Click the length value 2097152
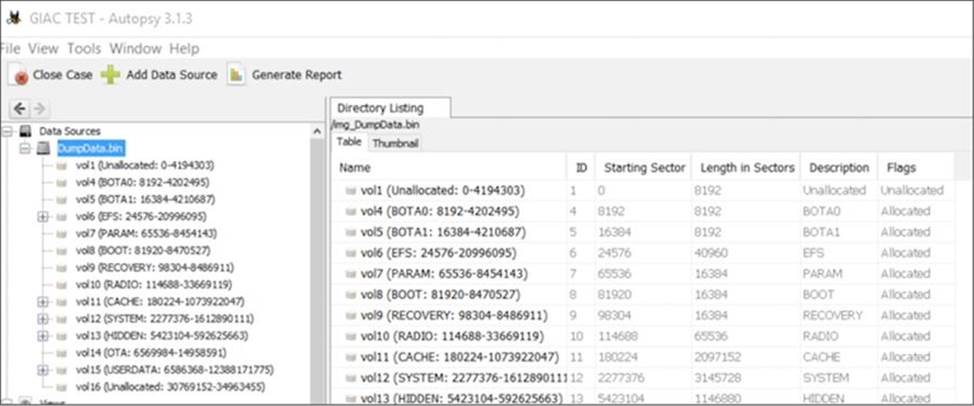Viewport: 974px width, 406px height. 717,358
